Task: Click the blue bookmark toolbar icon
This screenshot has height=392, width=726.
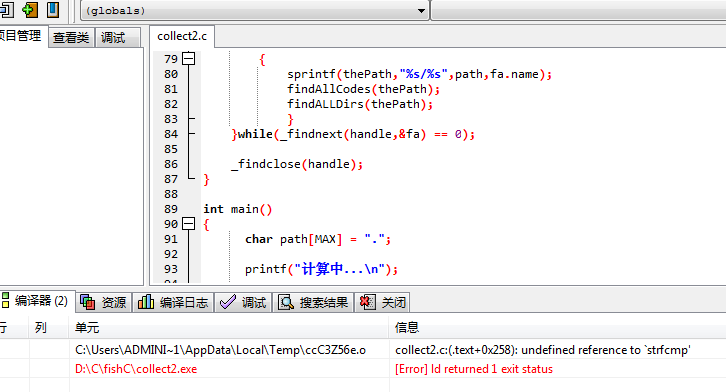Action: 53,9
